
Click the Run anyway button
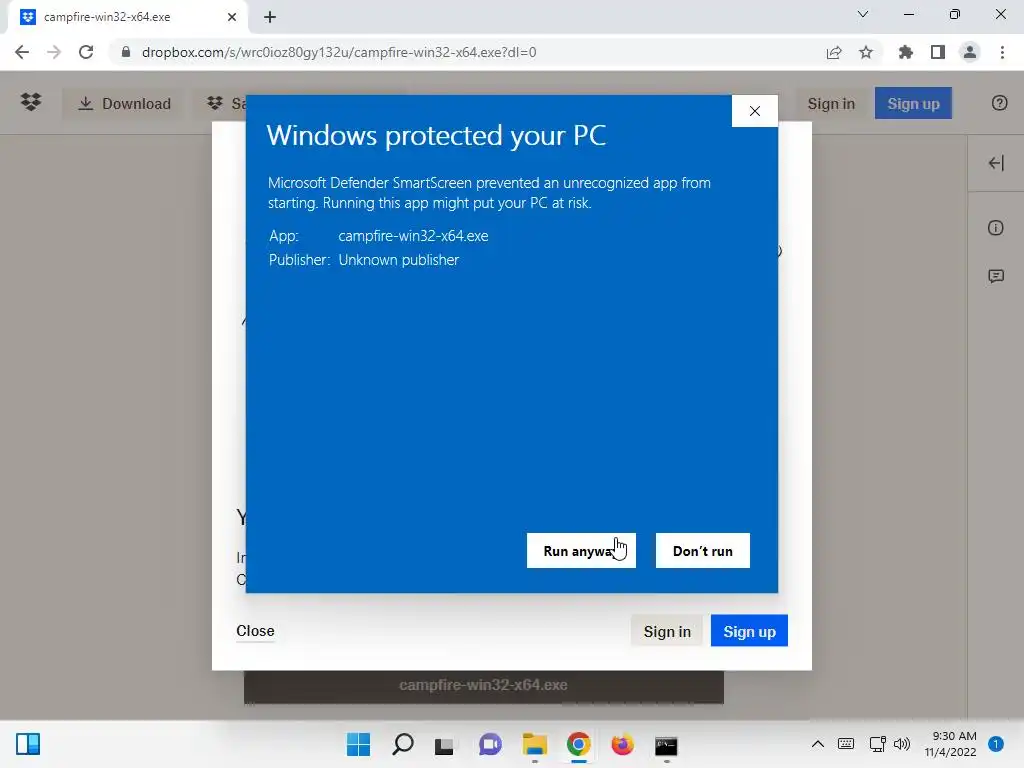581,551
